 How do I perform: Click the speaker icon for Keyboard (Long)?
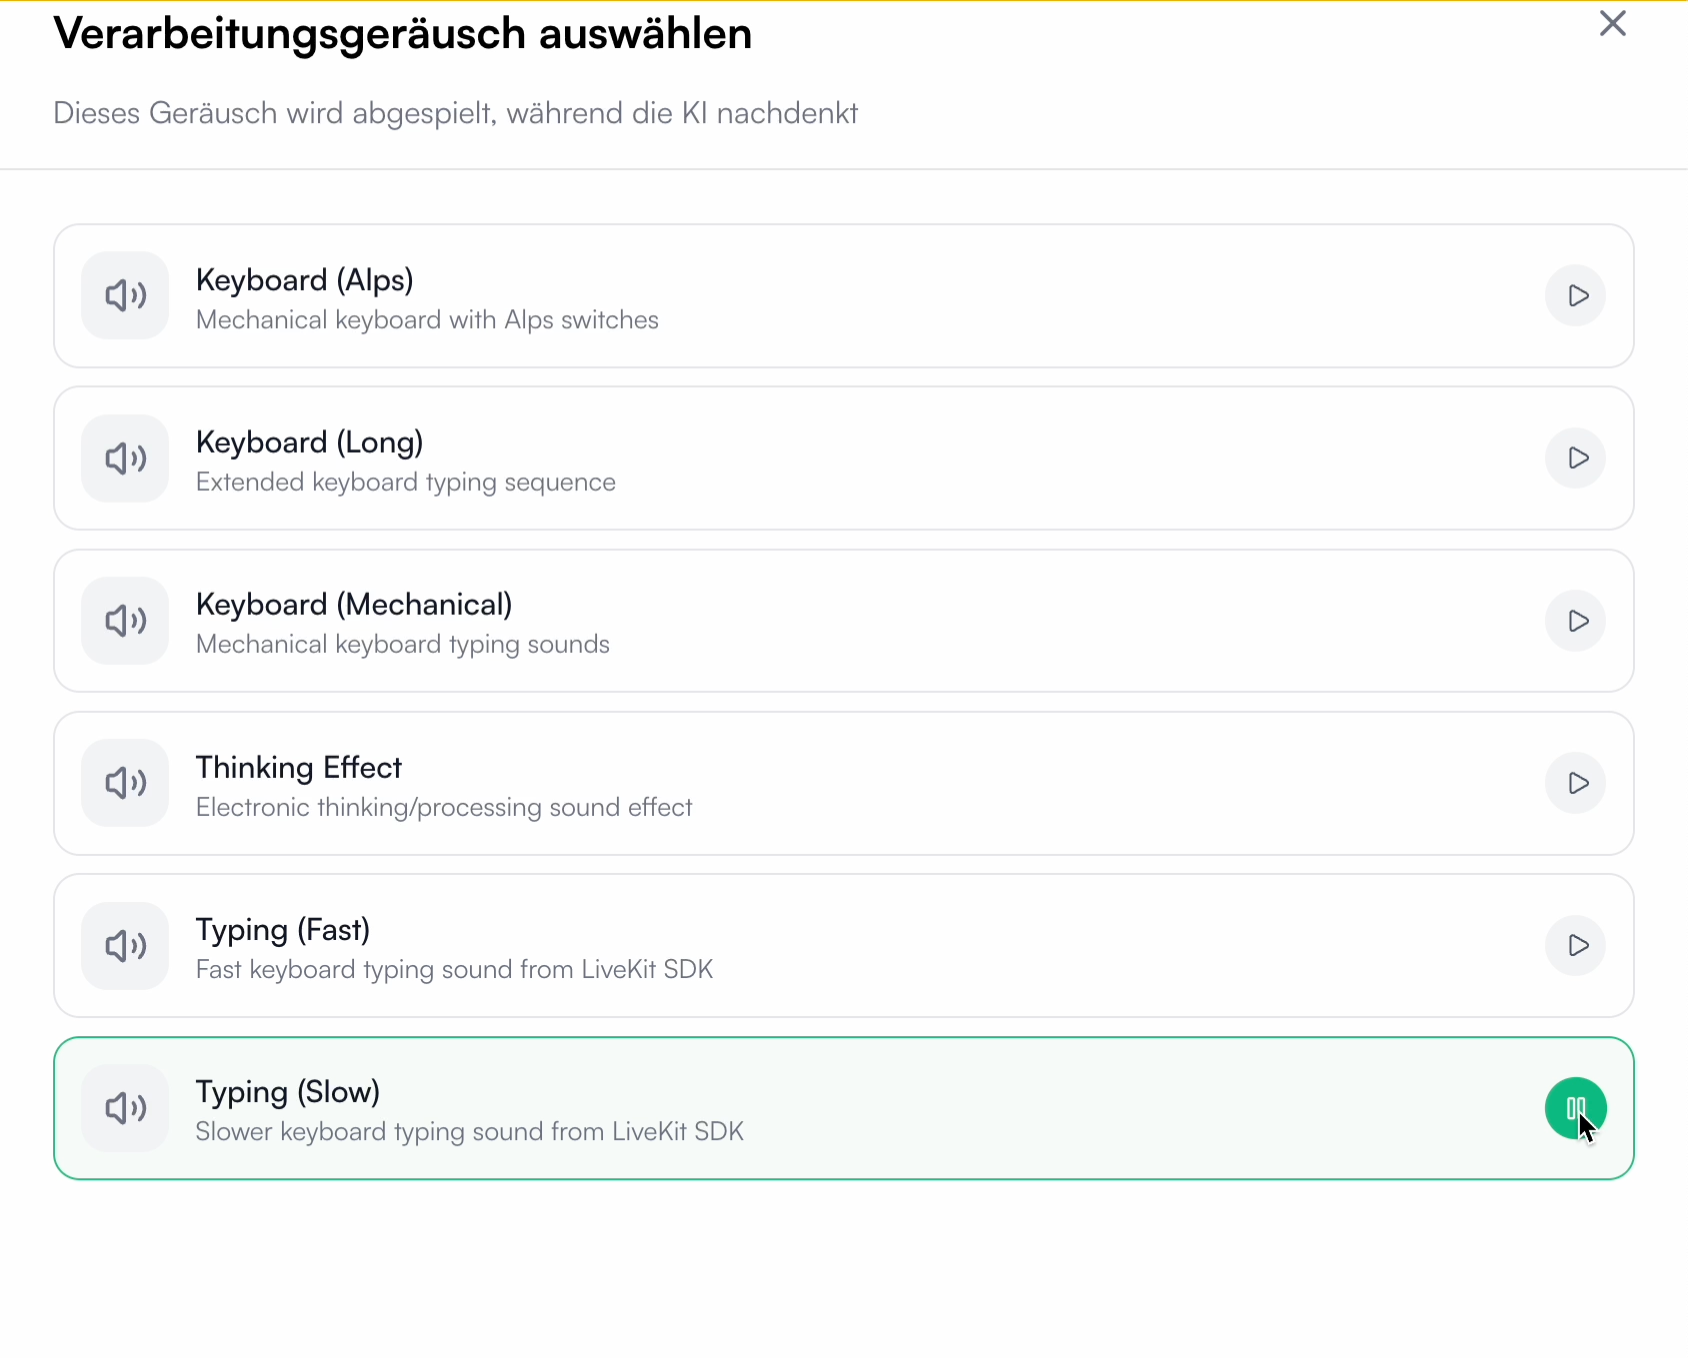(125, 458)
